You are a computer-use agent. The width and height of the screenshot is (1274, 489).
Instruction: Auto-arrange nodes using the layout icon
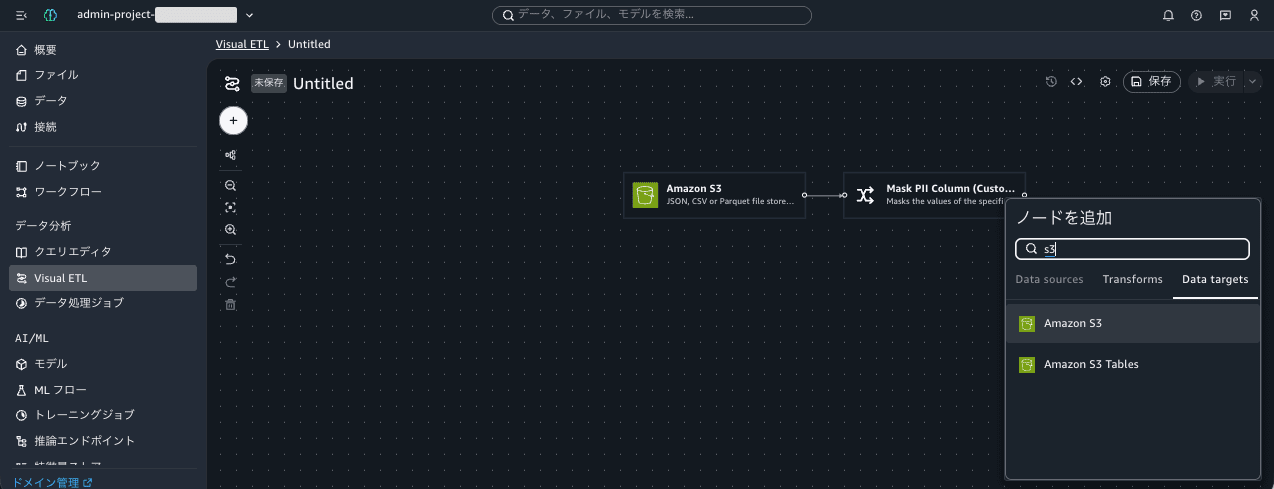[x=231, y=156]
